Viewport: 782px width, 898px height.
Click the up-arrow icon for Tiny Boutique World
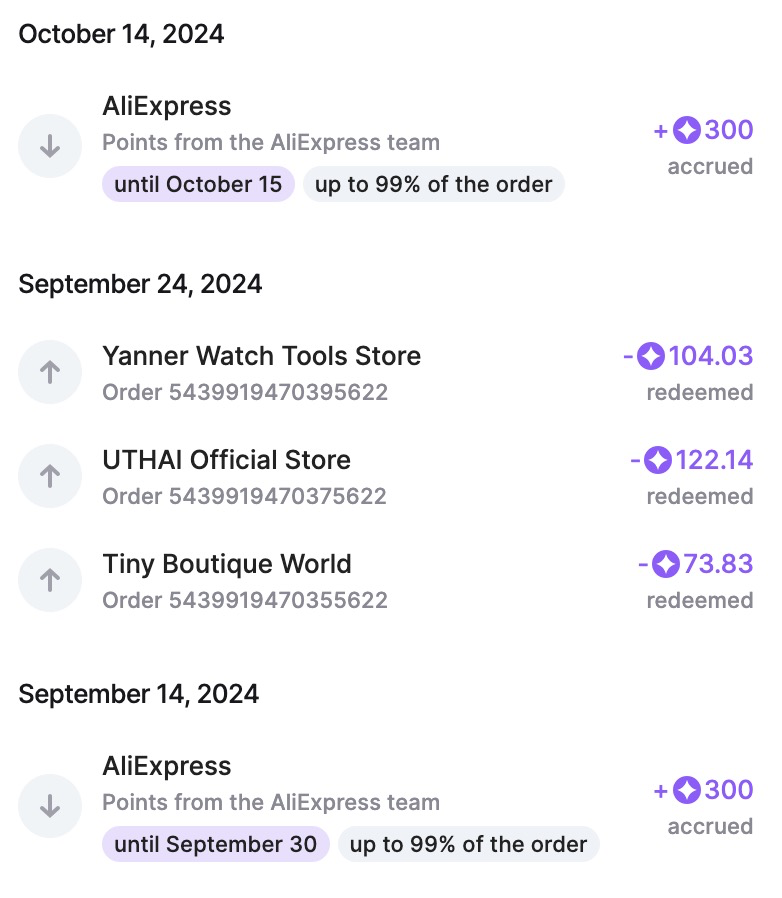tap(50, 580)
